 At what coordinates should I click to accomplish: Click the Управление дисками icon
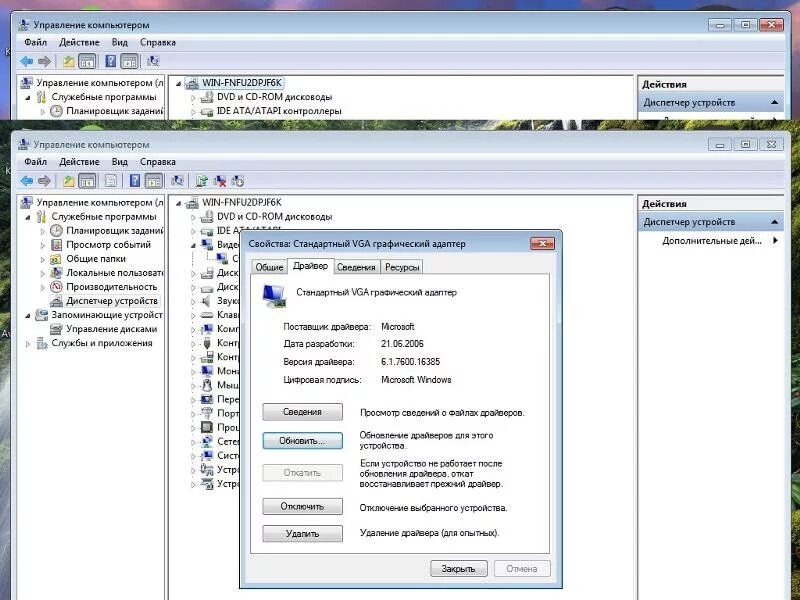[56, 330]
